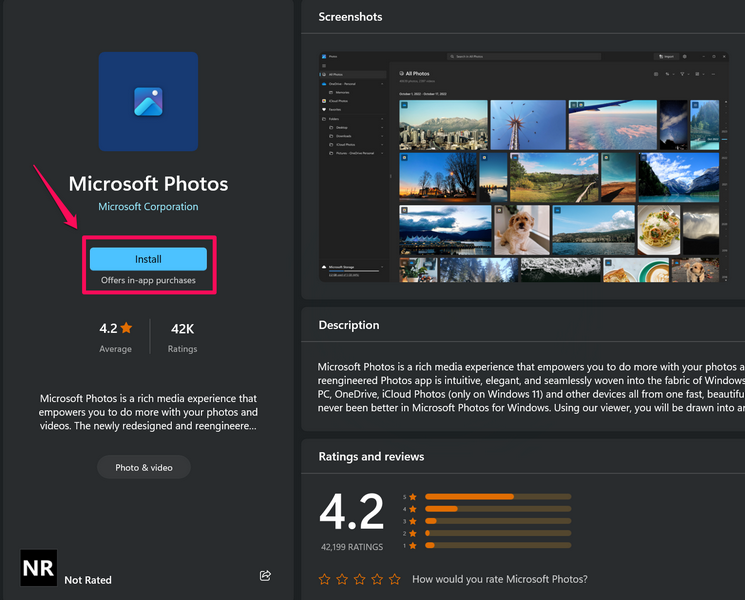Click the orange star beside 4.2 average

(126, 328)
